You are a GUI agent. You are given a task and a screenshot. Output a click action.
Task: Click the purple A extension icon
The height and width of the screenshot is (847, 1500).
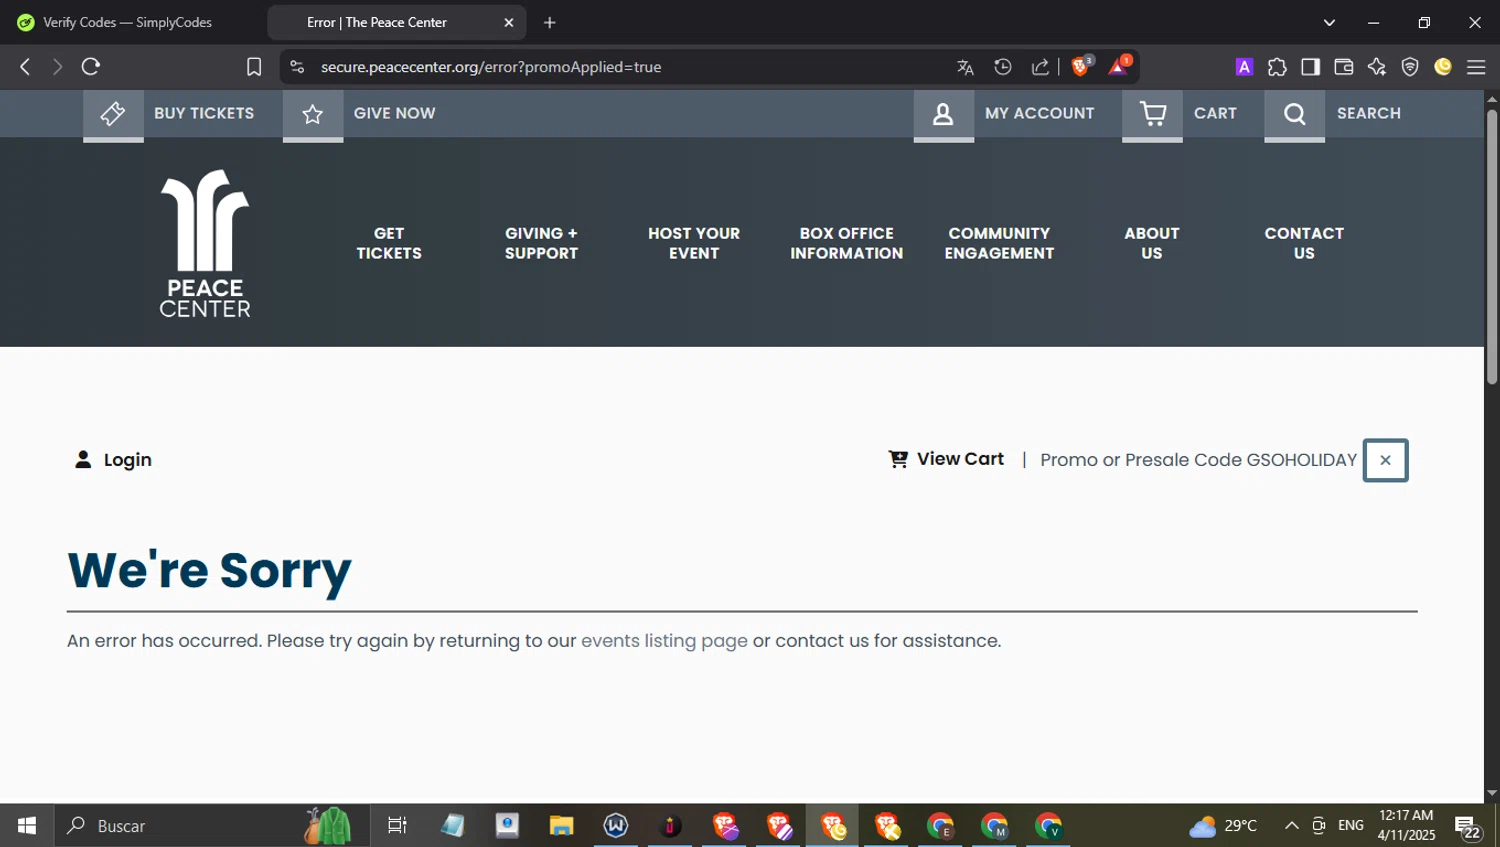[x=1244, y=67]
